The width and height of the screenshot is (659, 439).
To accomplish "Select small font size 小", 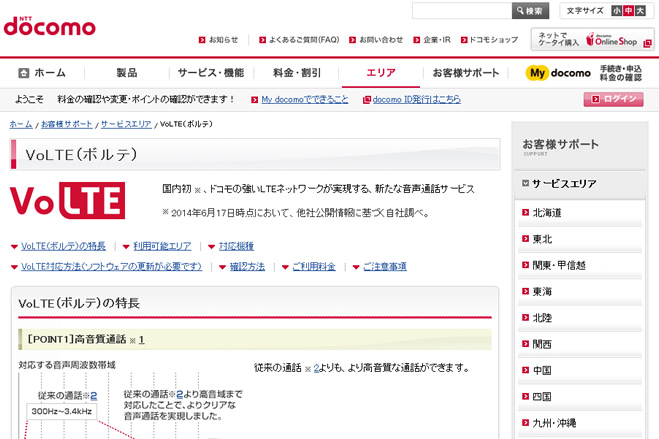I will click(617, 11).
